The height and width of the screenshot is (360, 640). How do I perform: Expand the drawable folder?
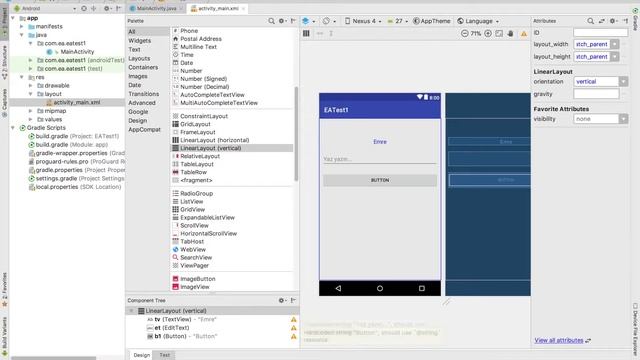pyautogui.click(x=30, y=85)
